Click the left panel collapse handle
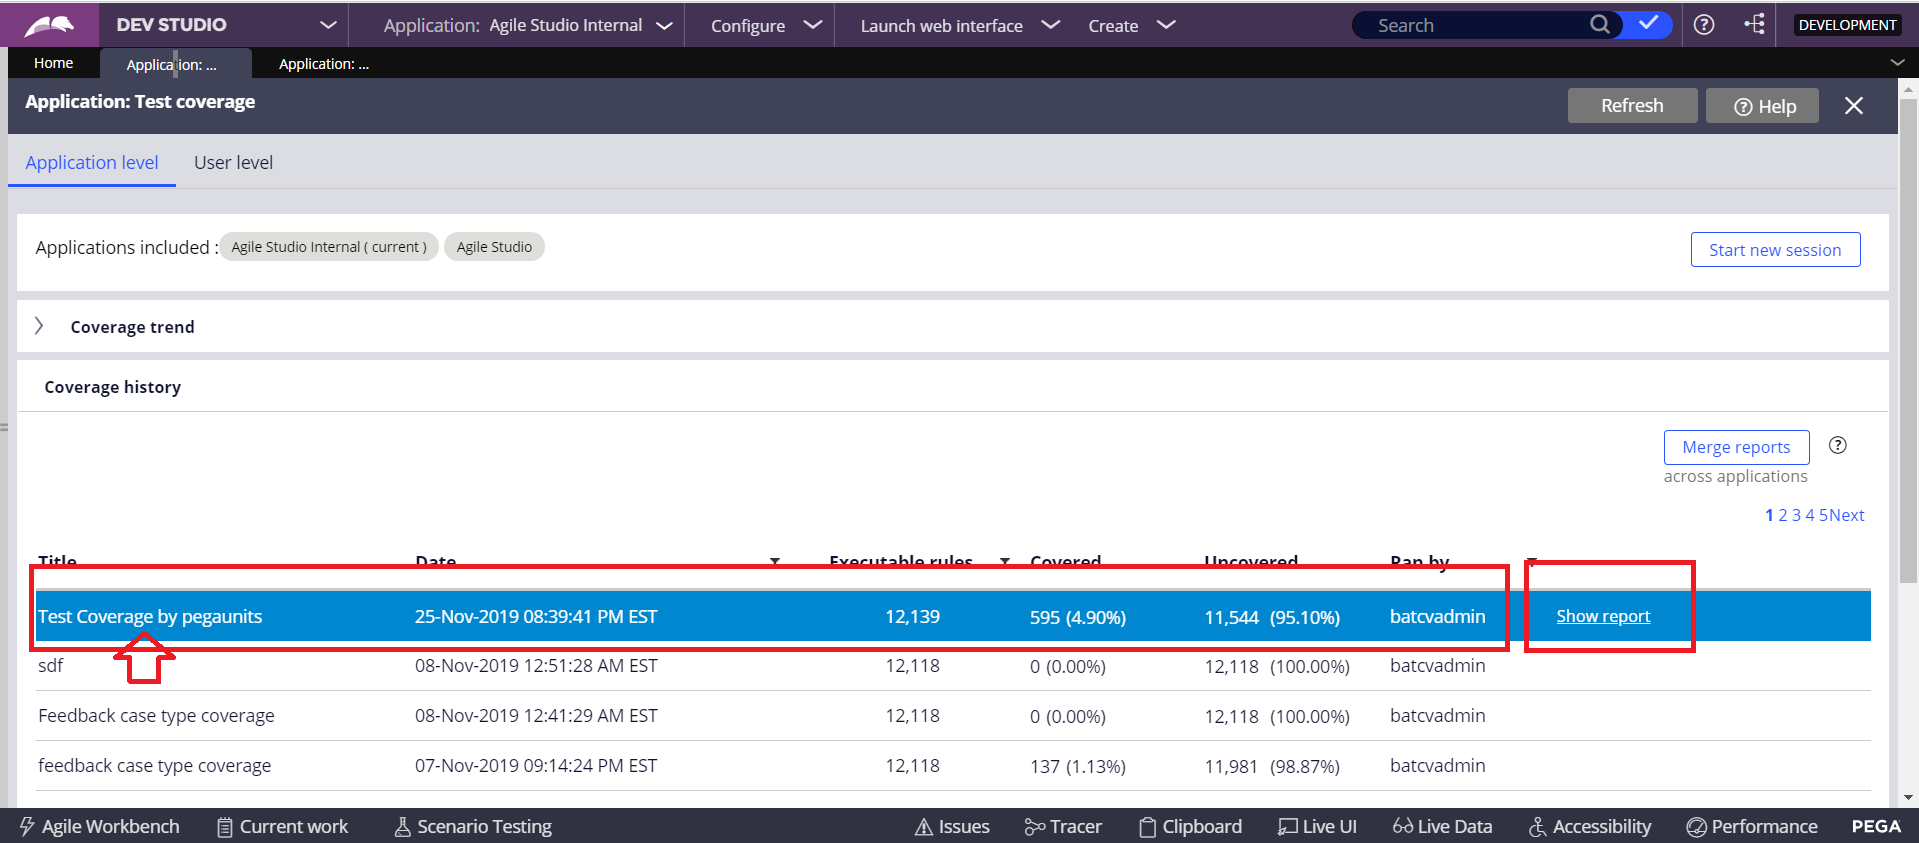The image size is (1919, 843). (x=4, y=427)
